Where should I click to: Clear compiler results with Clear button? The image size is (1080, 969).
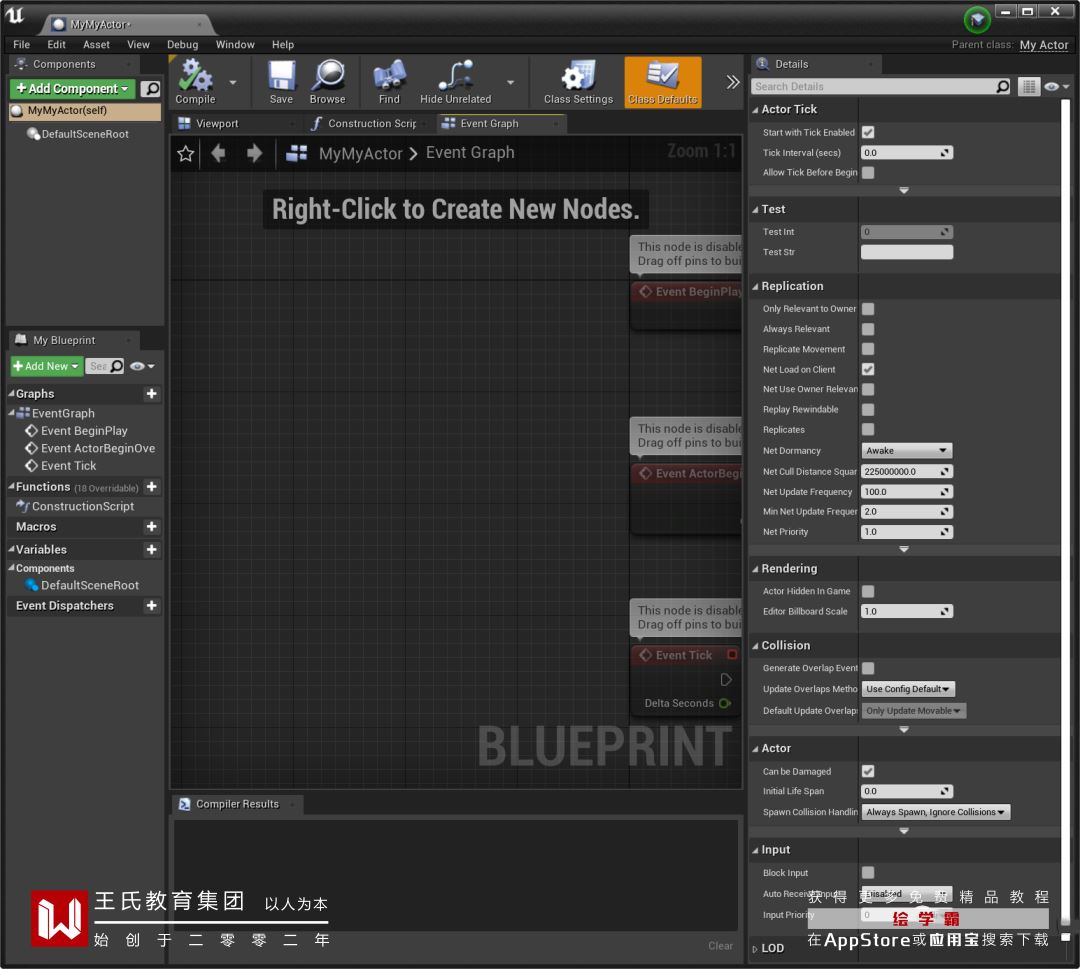coord(720,946)
